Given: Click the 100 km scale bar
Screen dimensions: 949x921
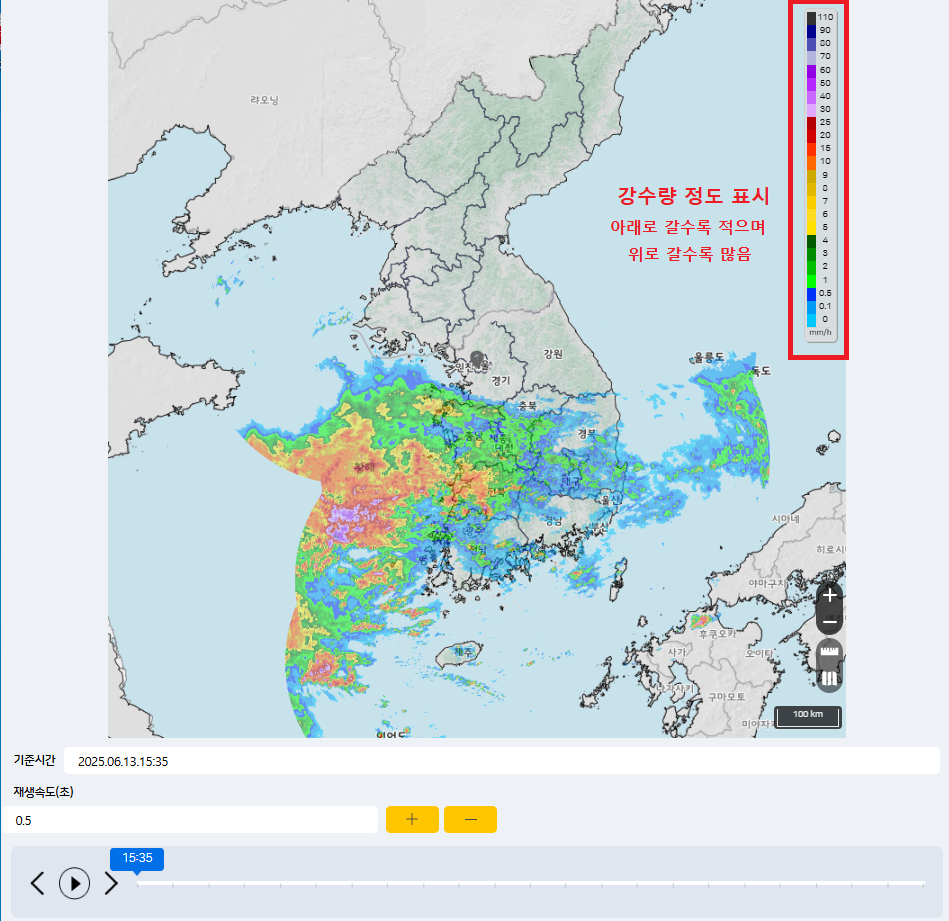Looking at the screenshot, I should tap(808, 716).
